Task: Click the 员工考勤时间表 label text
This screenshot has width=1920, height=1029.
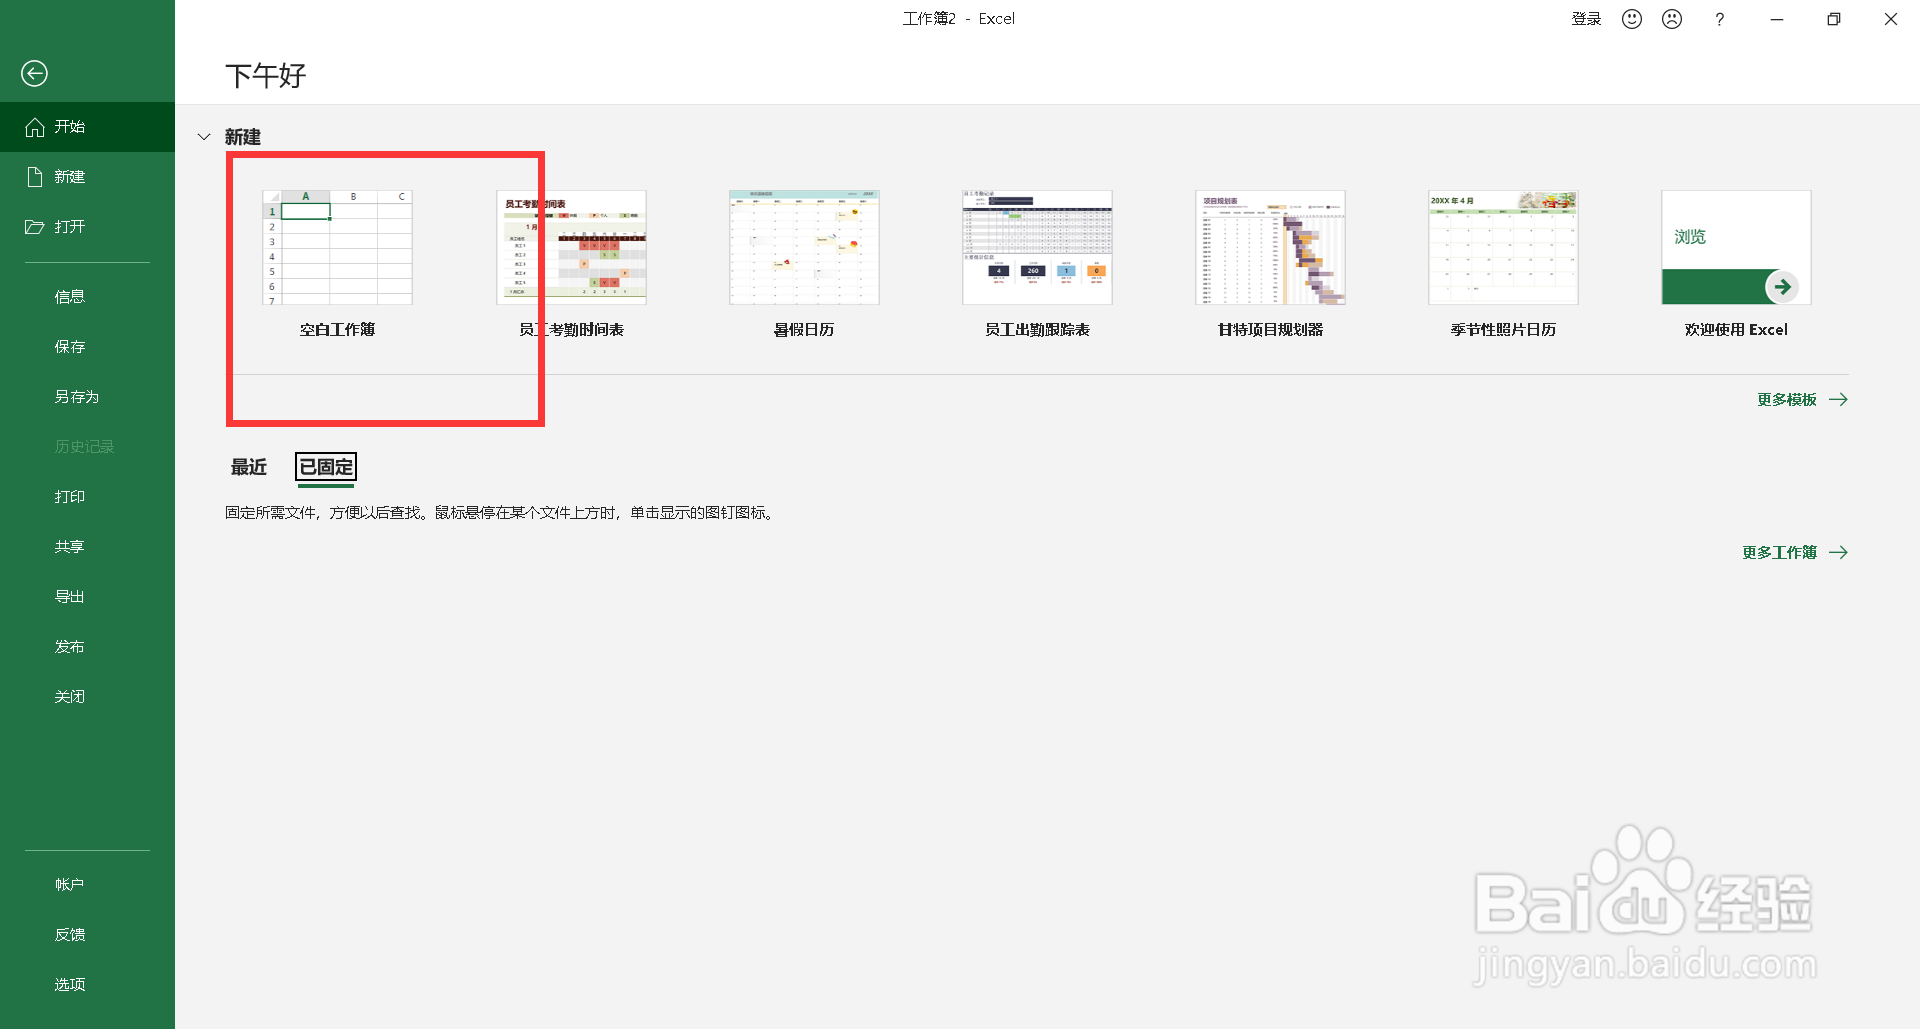Action: click(x=571, y=330)
